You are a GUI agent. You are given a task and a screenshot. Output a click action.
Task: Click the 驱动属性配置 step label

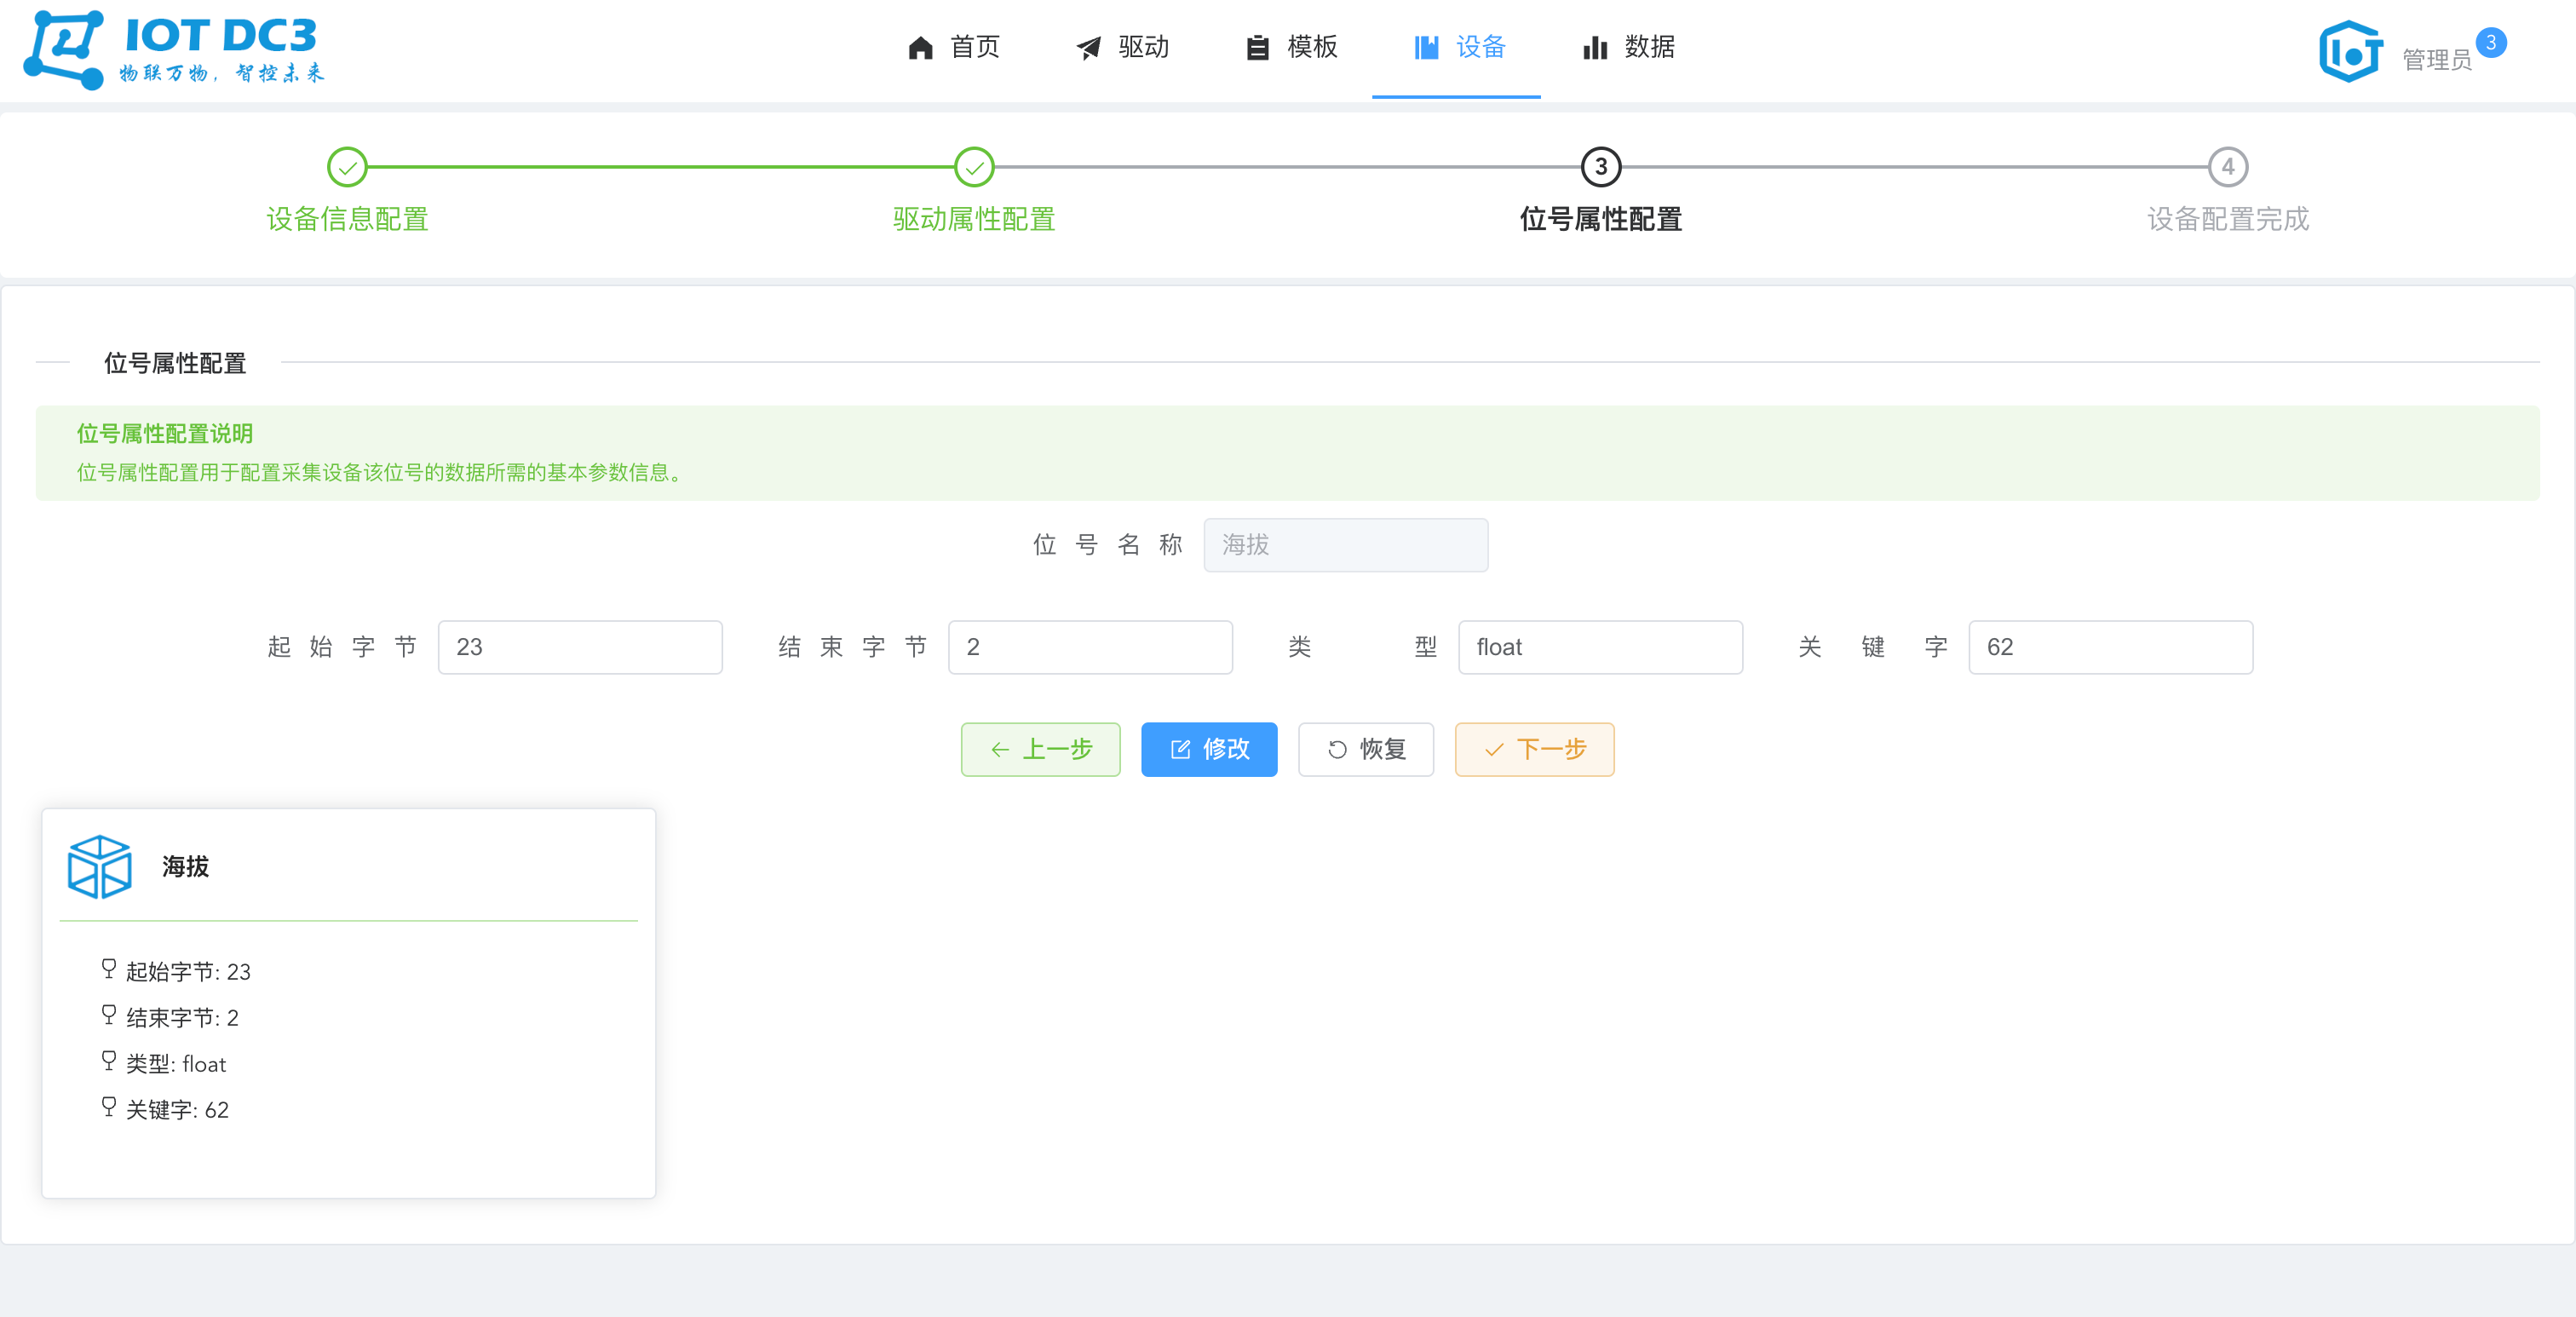[x=974, y=219]
